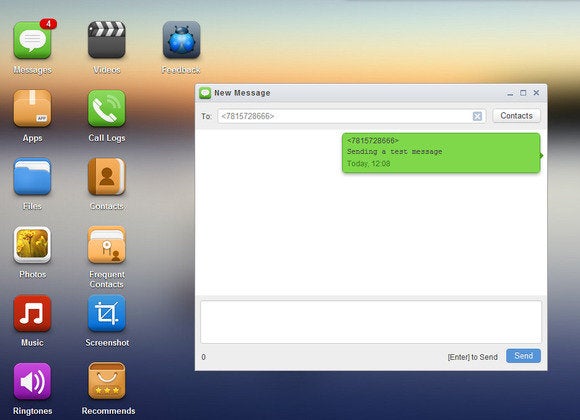580x420 pixels.
Task: Click the 'New Message' title text
Action: pos(242,93)
